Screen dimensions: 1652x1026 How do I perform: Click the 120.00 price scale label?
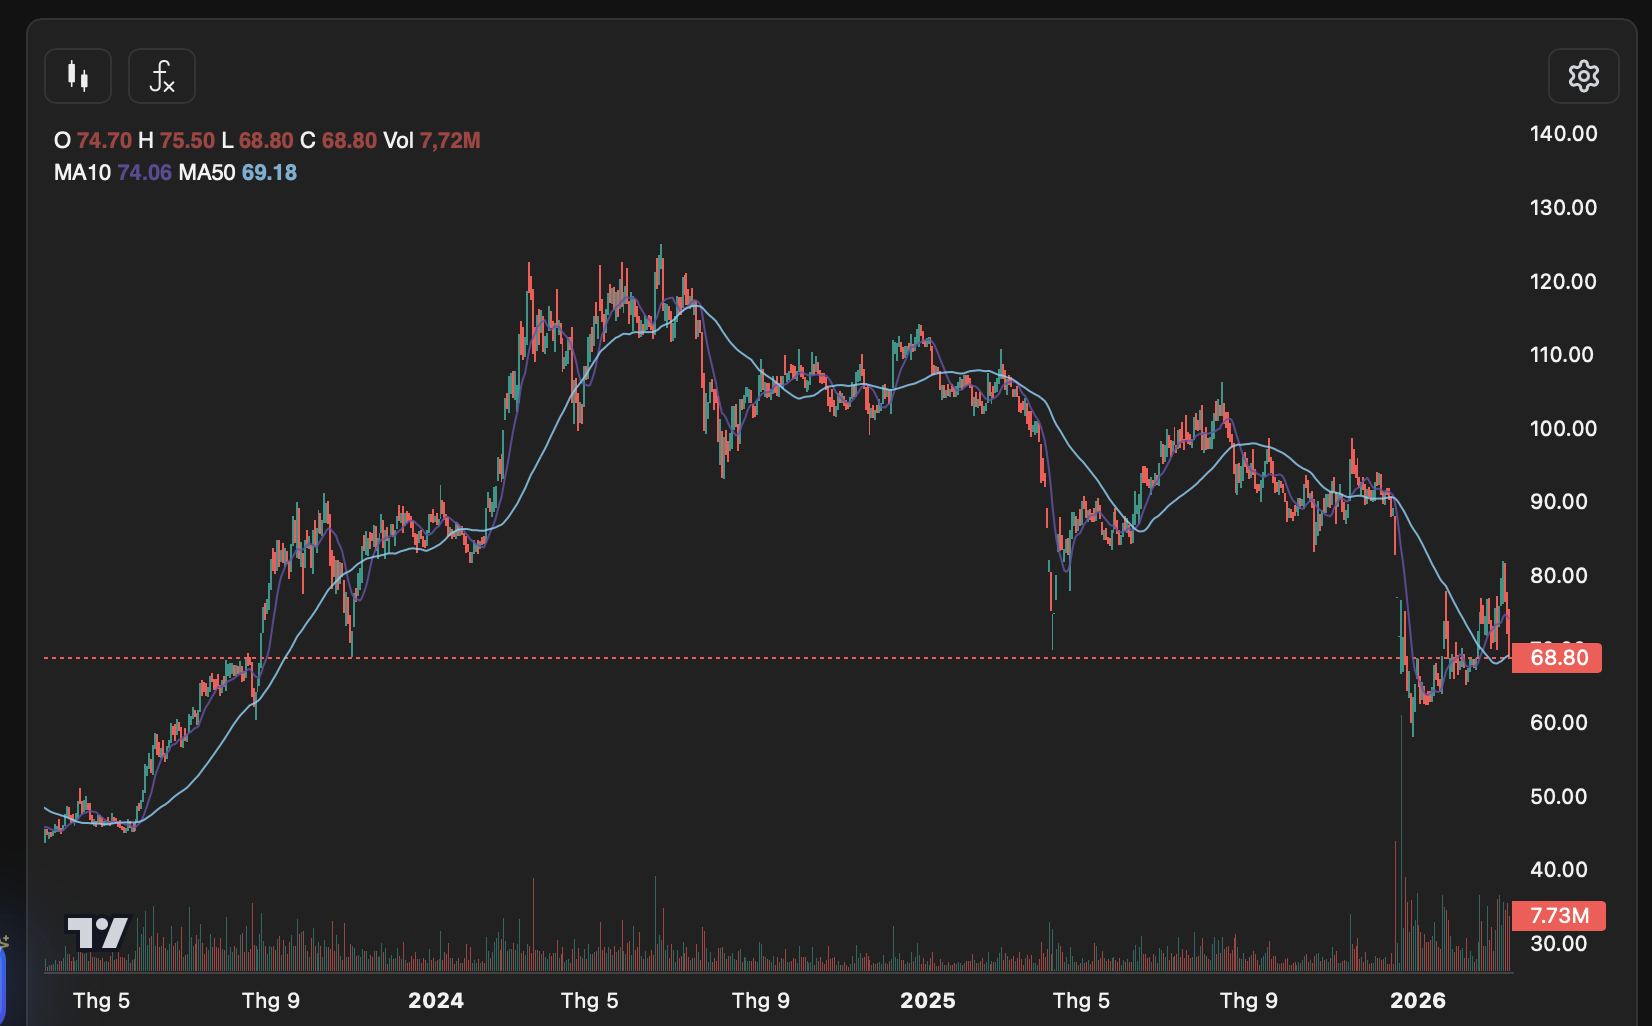click(1563, 282)
